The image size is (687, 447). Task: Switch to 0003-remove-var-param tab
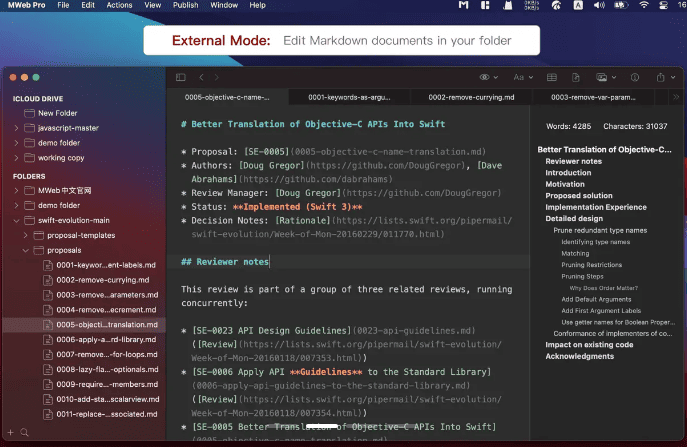click(x=593, y=97)
